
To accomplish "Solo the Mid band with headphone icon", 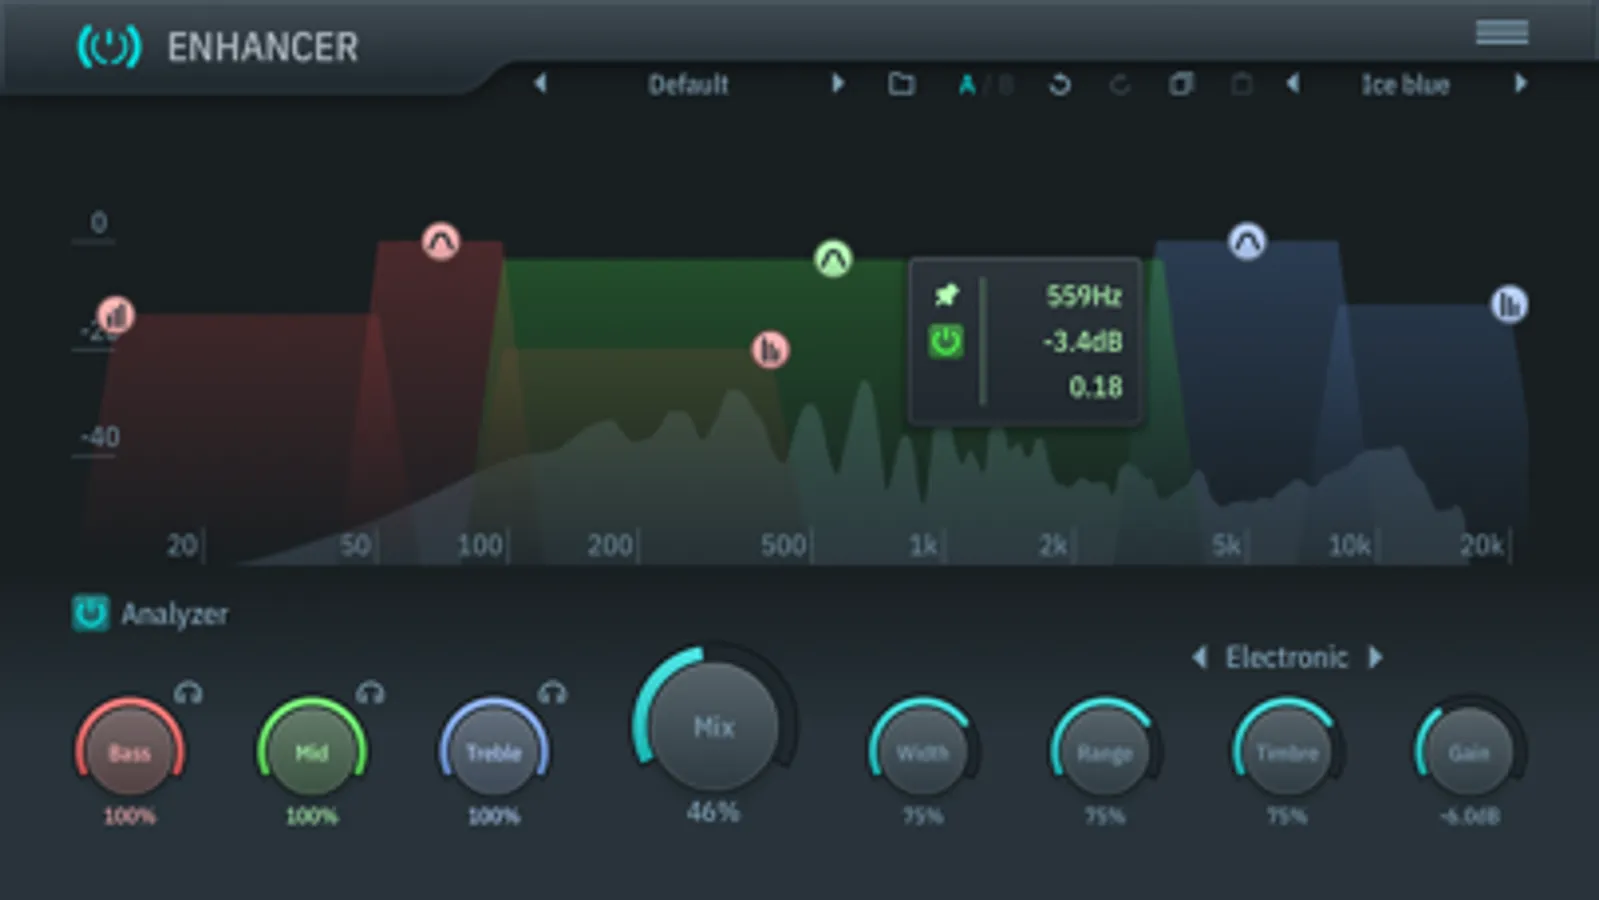I will (x=370, y=692).
